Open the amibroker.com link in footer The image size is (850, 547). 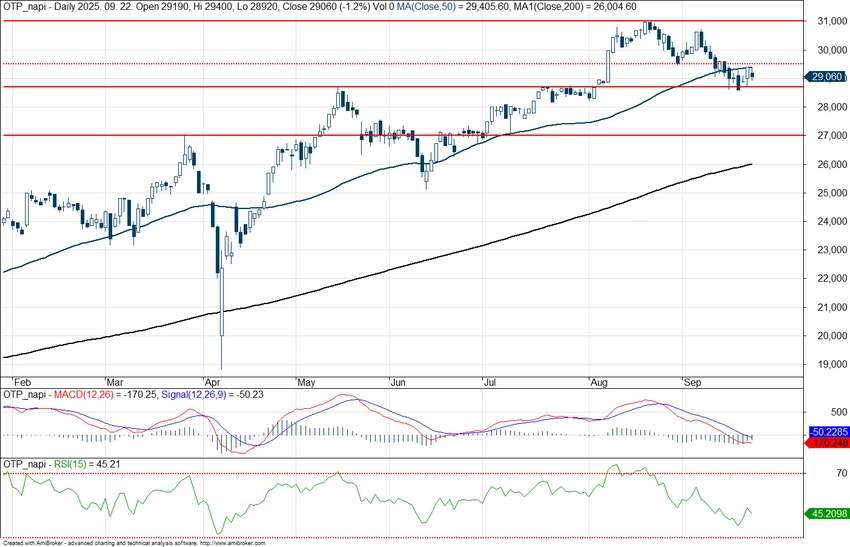pyautogui.click(x=233, y=543)
